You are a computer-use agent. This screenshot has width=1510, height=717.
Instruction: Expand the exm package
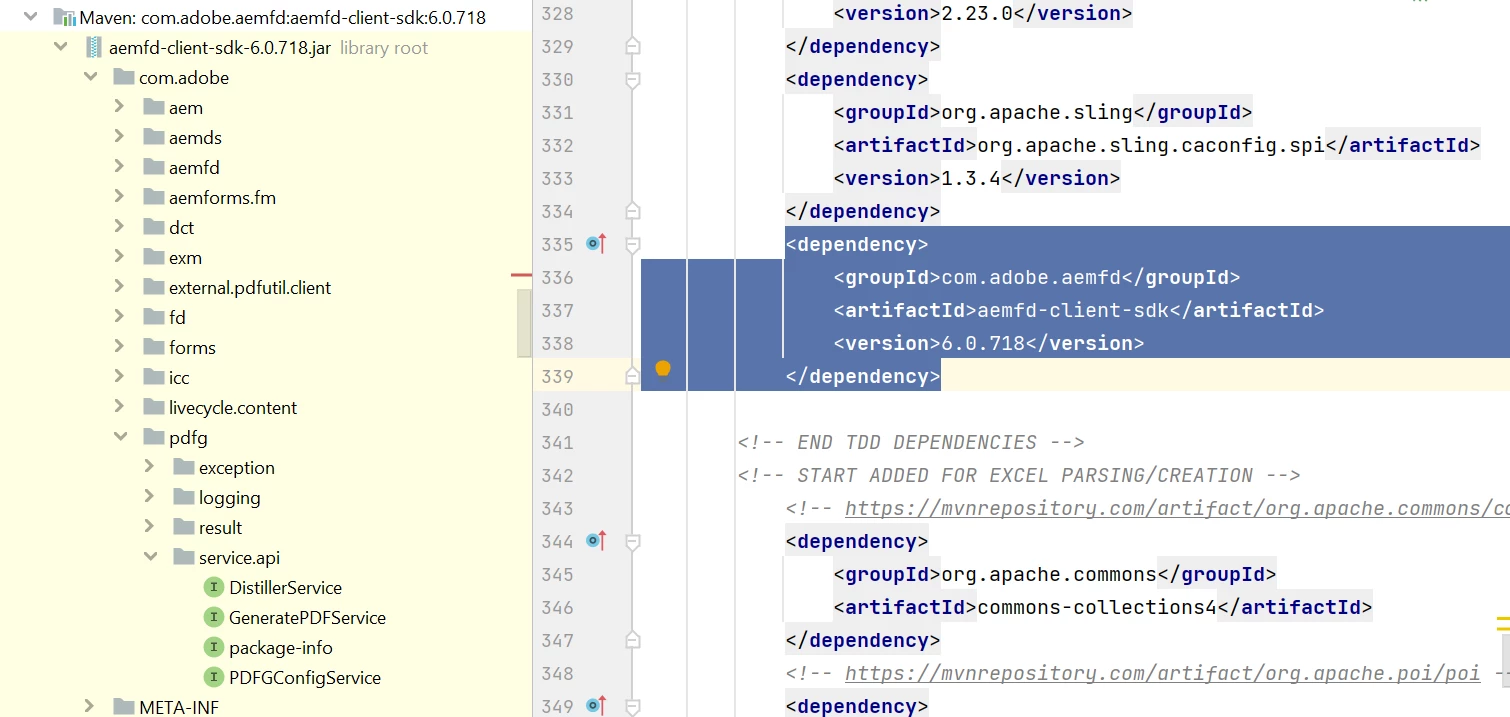click(119, 257)
